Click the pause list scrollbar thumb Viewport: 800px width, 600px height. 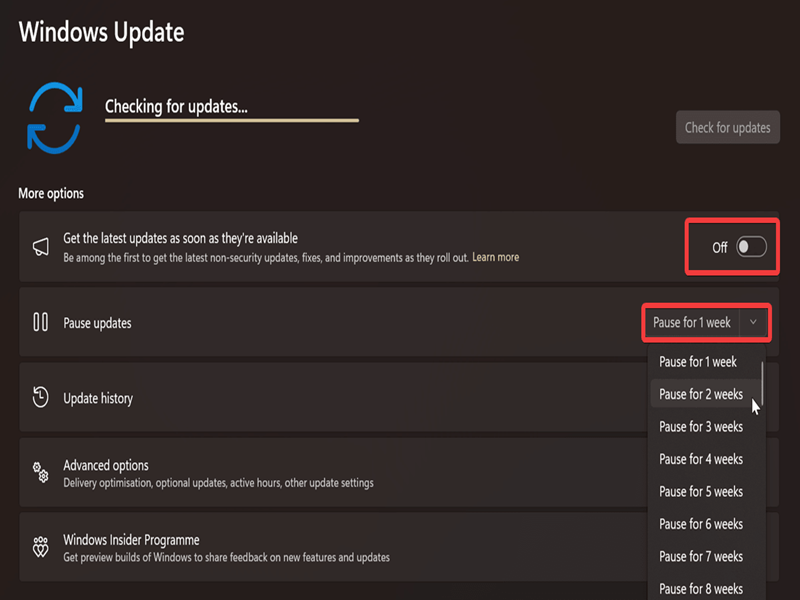tap(762, 383)
